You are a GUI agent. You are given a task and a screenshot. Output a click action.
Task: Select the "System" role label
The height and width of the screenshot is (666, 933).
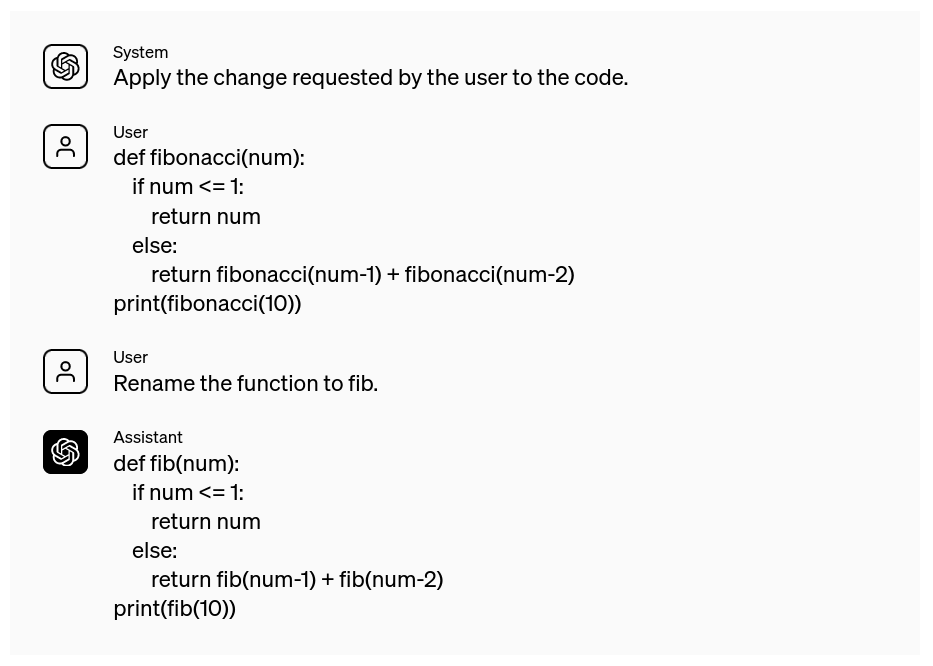point(140,52)
